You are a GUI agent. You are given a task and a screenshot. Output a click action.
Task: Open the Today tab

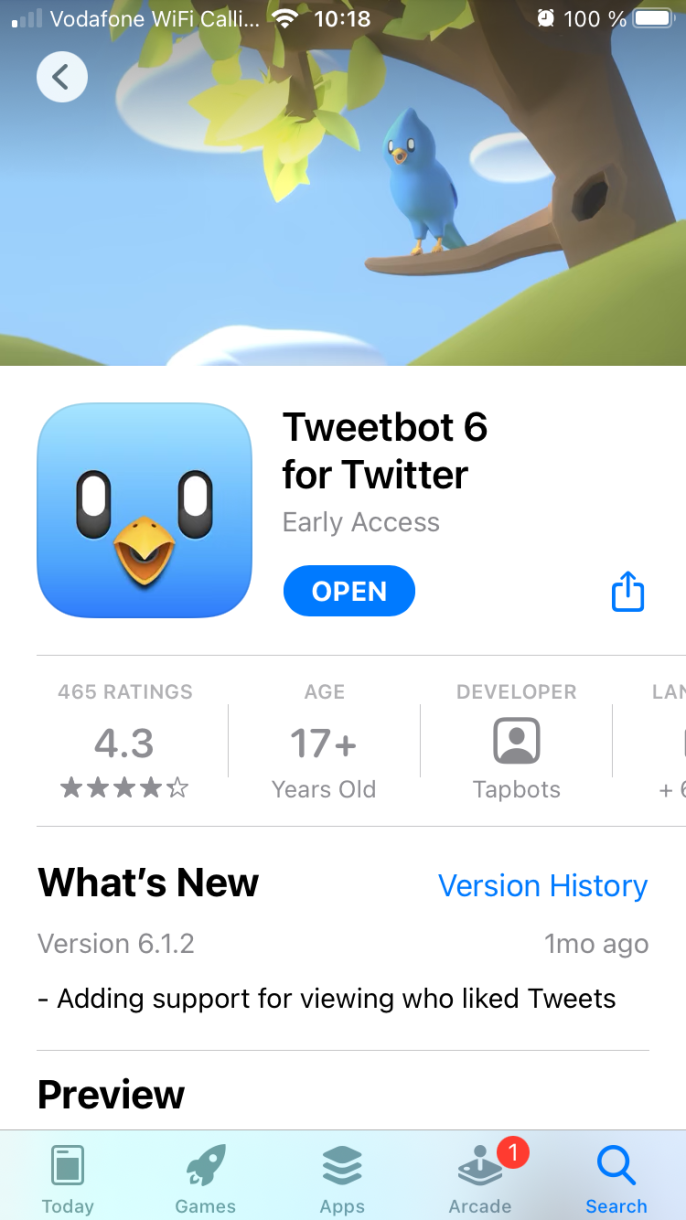(x=68, y=1179)
